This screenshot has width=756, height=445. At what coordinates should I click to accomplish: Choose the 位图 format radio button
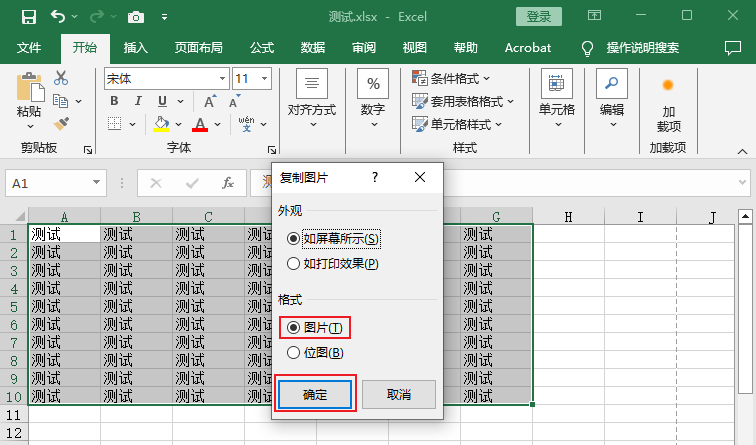pos(293,352)
